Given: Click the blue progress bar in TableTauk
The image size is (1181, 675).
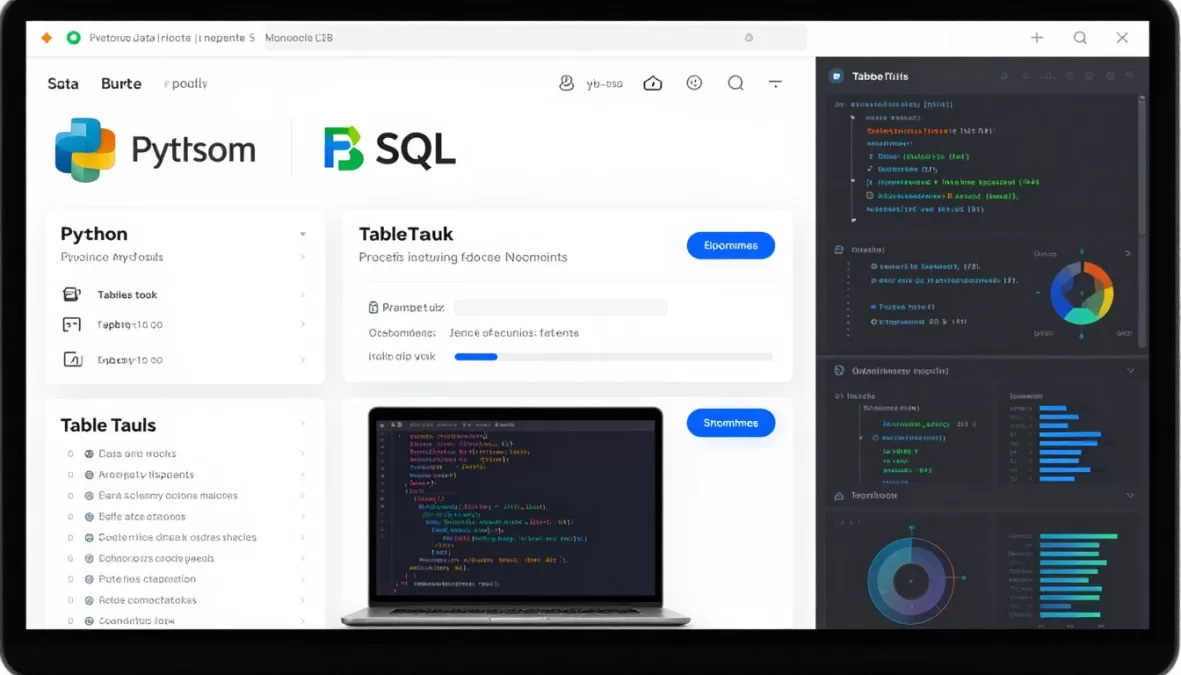Looking at the screenshot, I should point(476,357).
